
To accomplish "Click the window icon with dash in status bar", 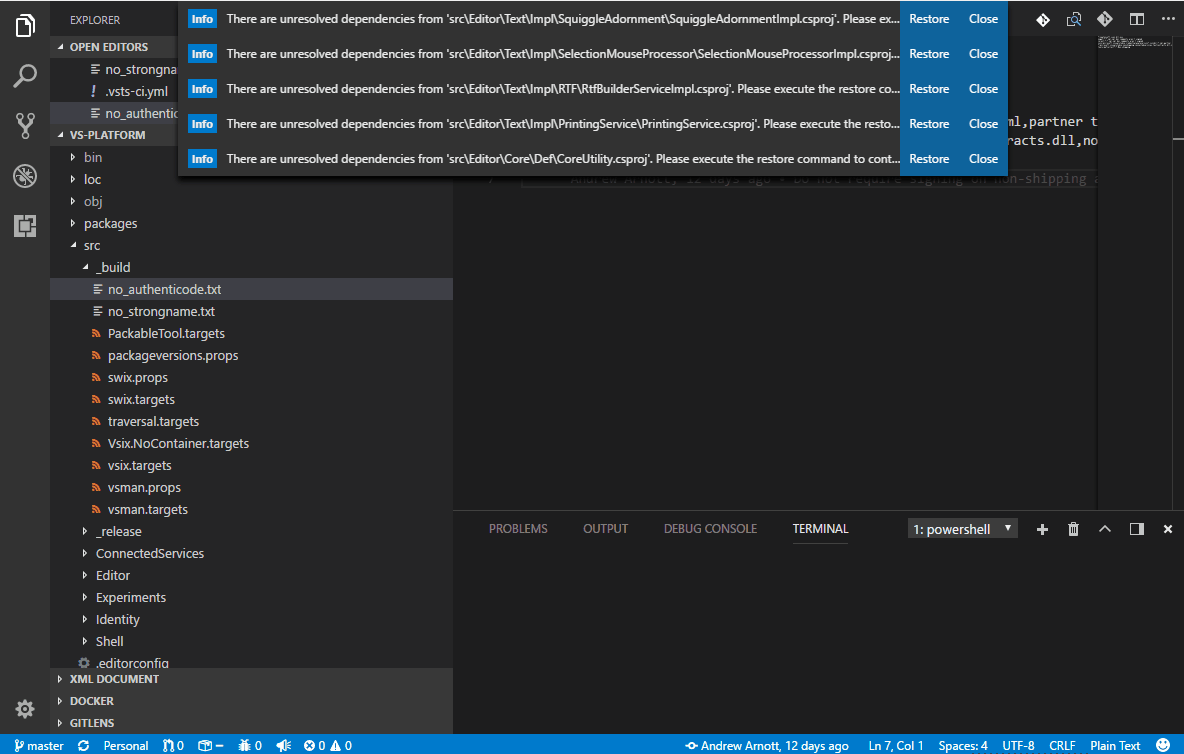I will click(211, 745).
